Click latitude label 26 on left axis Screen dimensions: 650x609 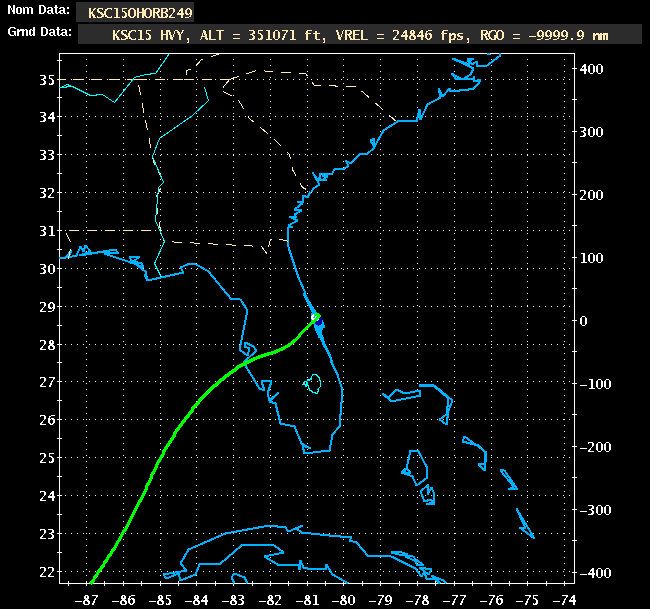(47, 420)
